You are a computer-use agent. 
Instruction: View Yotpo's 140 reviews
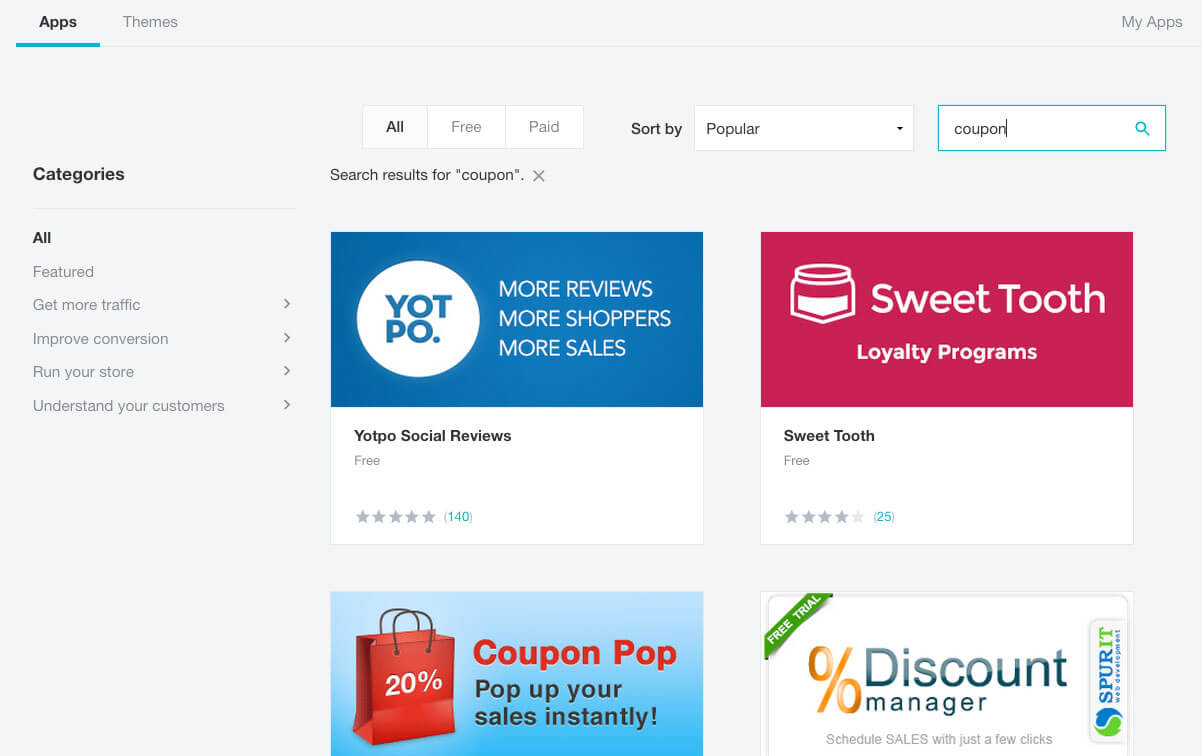point(458,517)
